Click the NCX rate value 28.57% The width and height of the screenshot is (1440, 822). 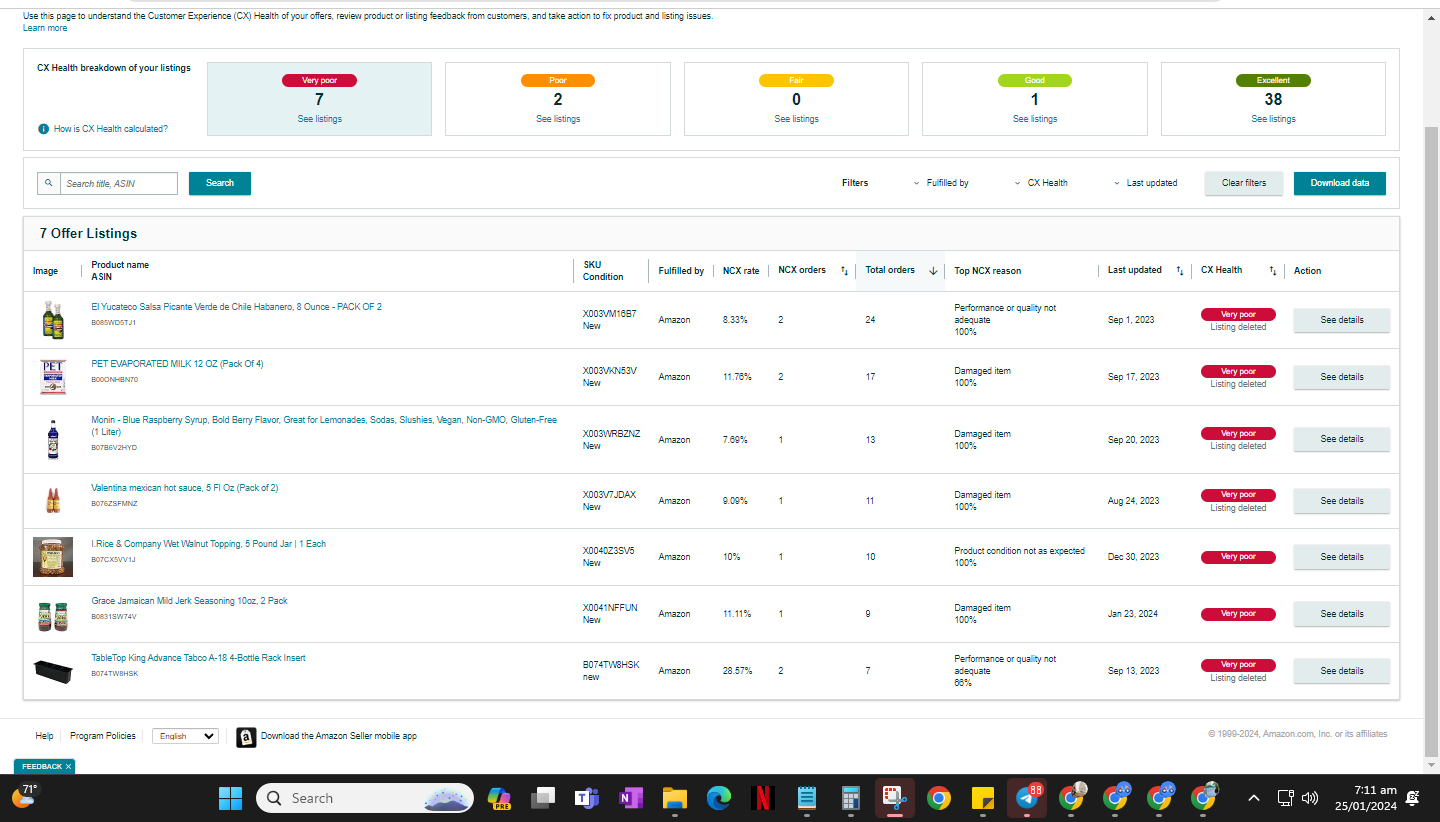[x=738, y=671]
